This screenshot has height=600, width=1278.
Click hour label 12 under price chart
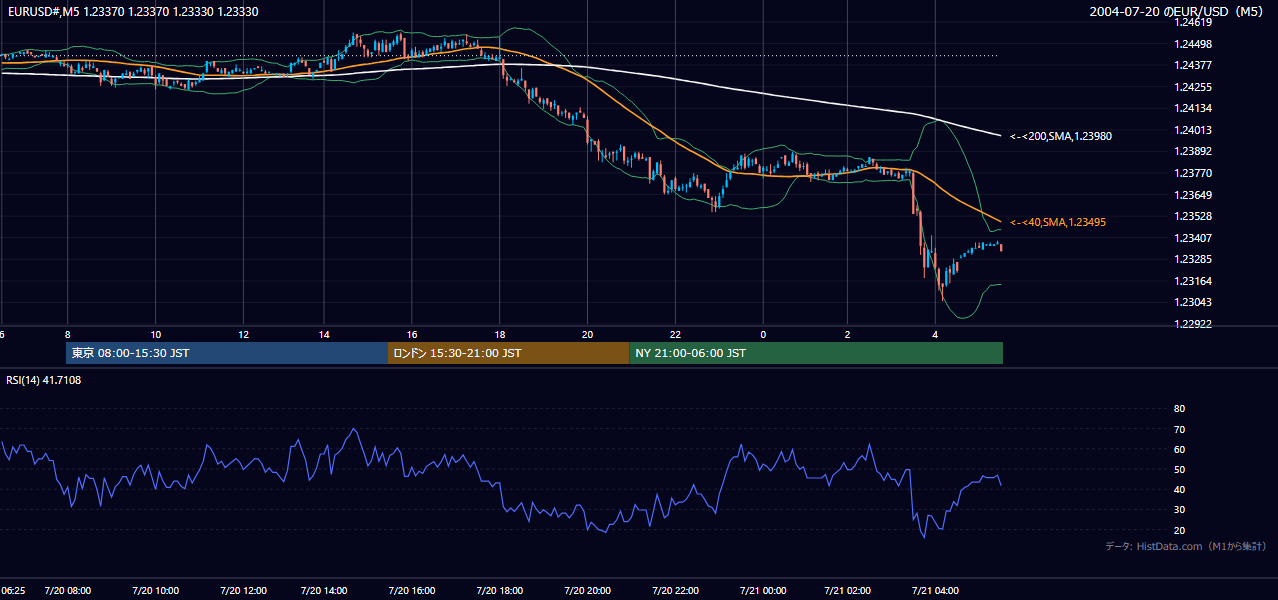pos(243,334)
